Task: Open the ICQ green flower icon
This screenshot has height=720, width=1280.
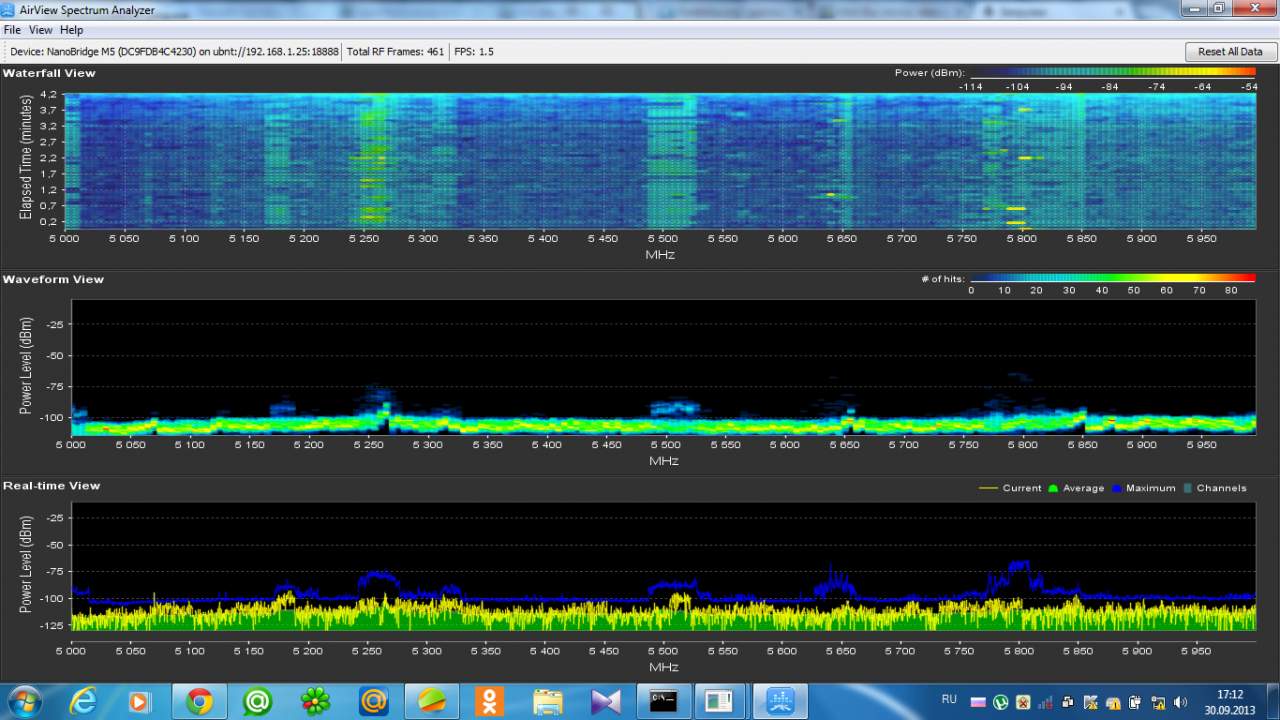Action: [315, 702]
